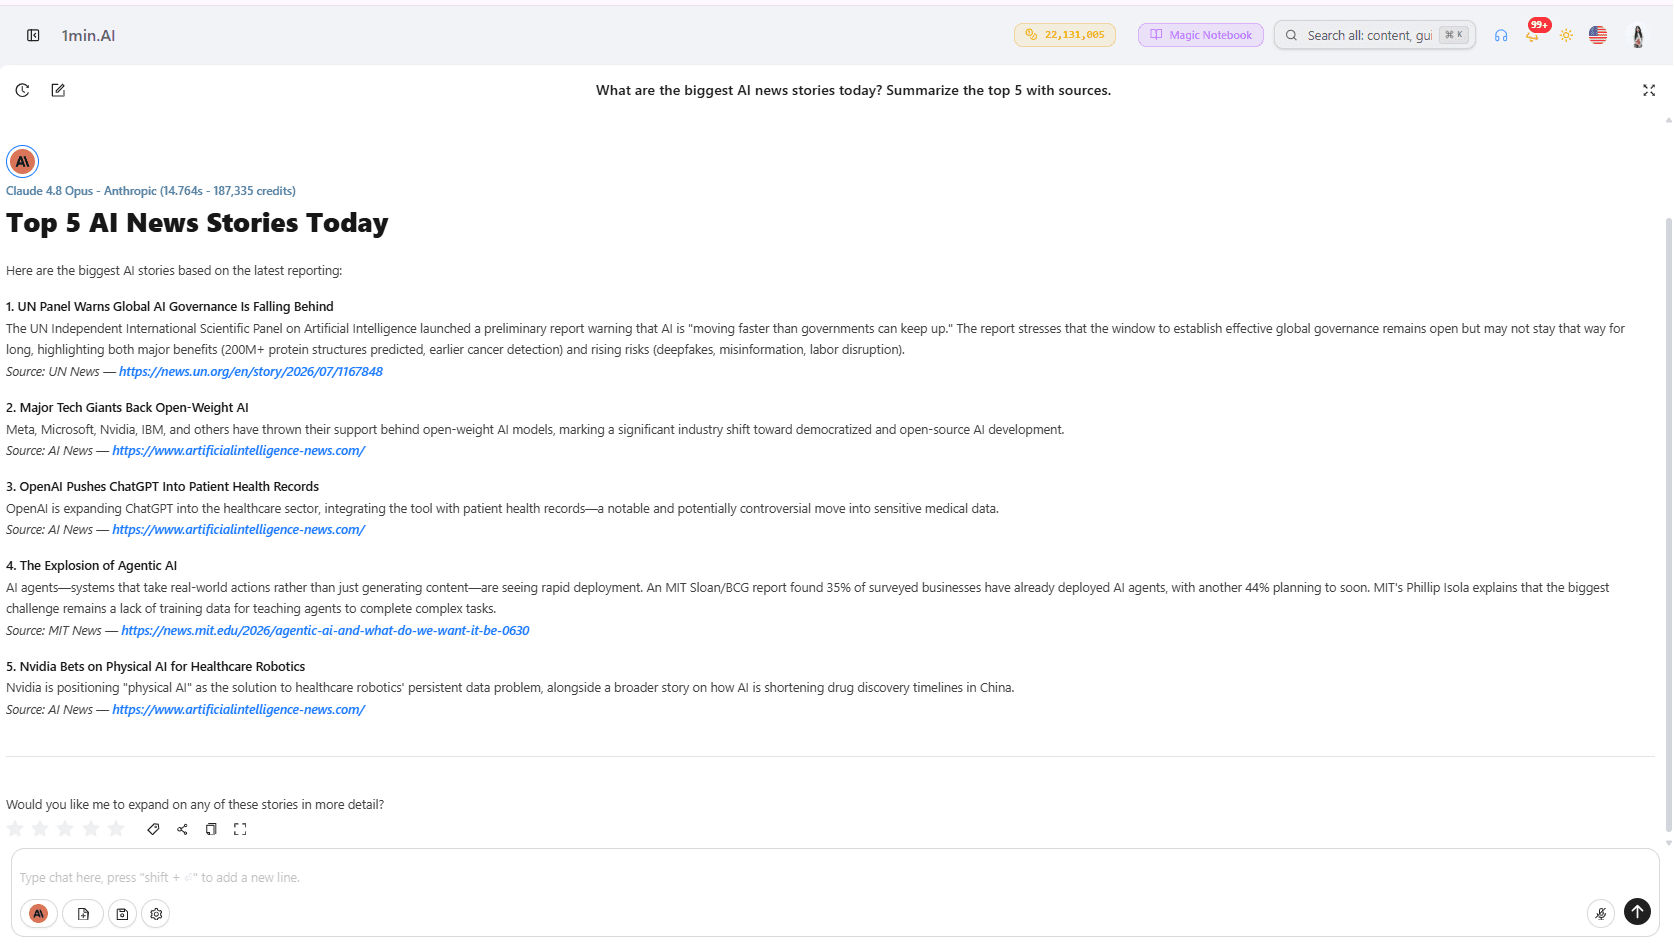The width and height of the screenshot is (1674, 943).
Task: Rate response two stars
Action: coord(40,829)
